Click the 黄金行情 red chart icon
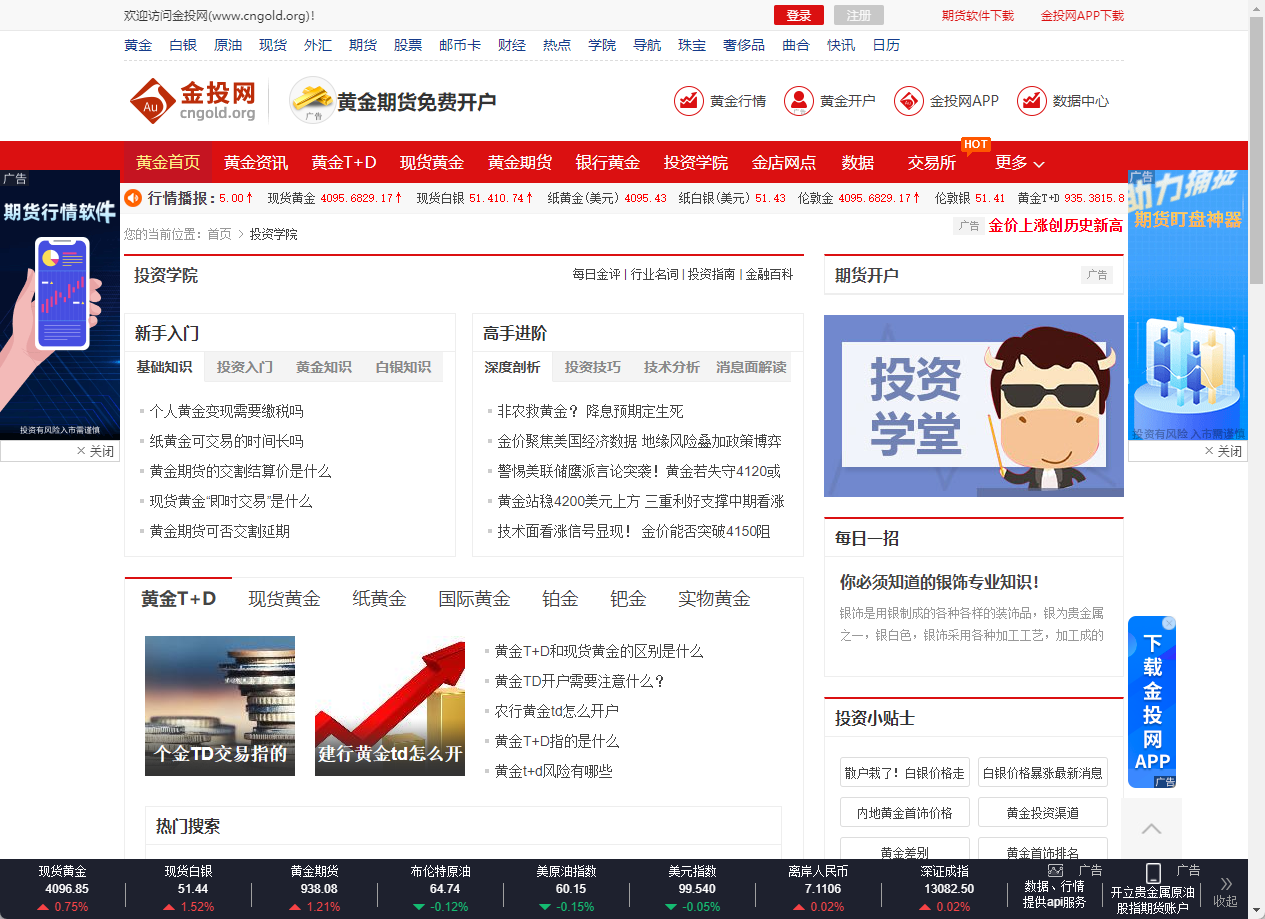This screenshot has height=919, width=1265. [x=689, y=100]
